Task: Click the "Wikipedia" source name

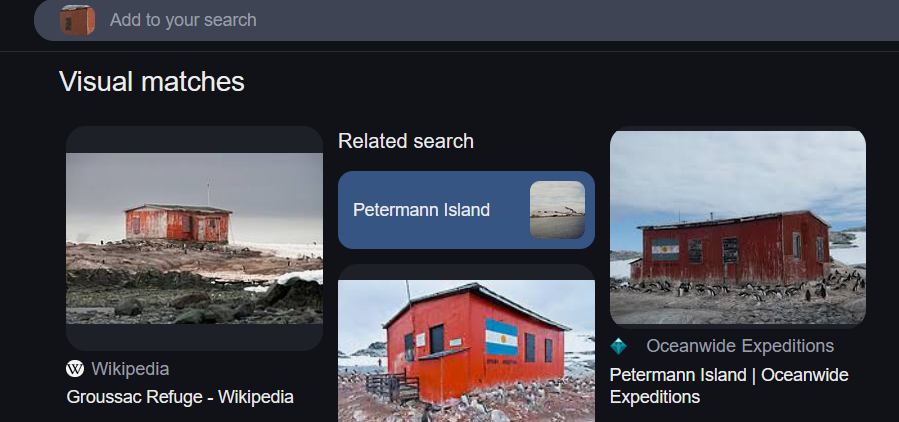Action: pos(130,369)
